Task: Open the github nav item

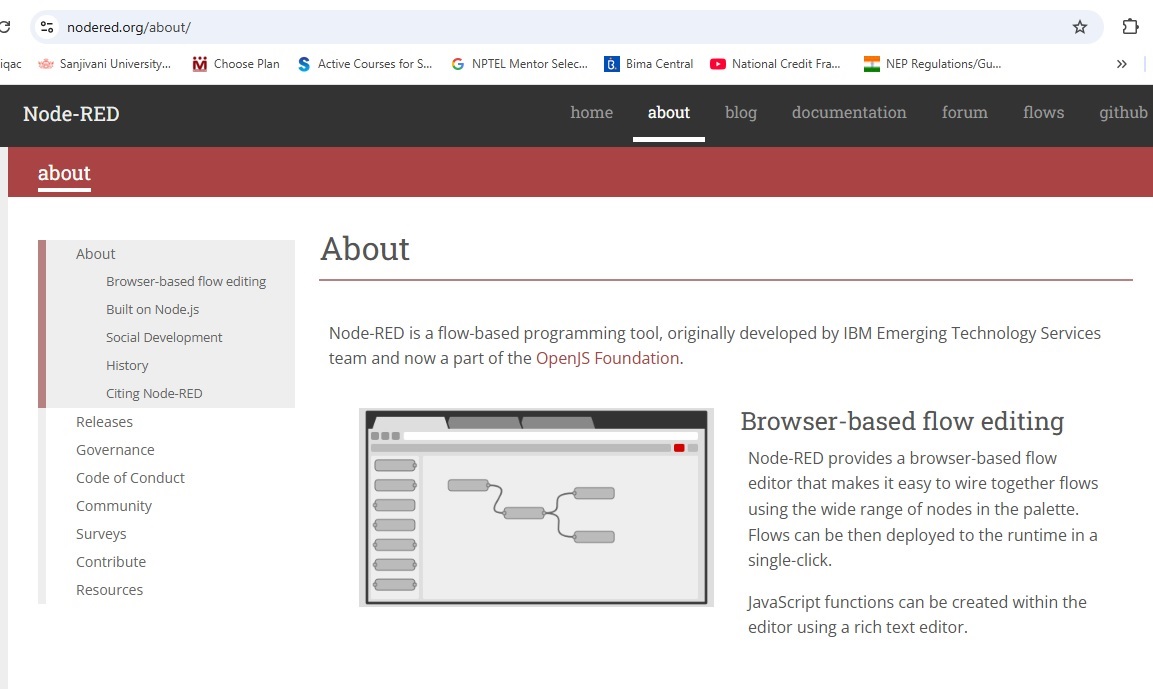Action: (x=1123, y=113)
